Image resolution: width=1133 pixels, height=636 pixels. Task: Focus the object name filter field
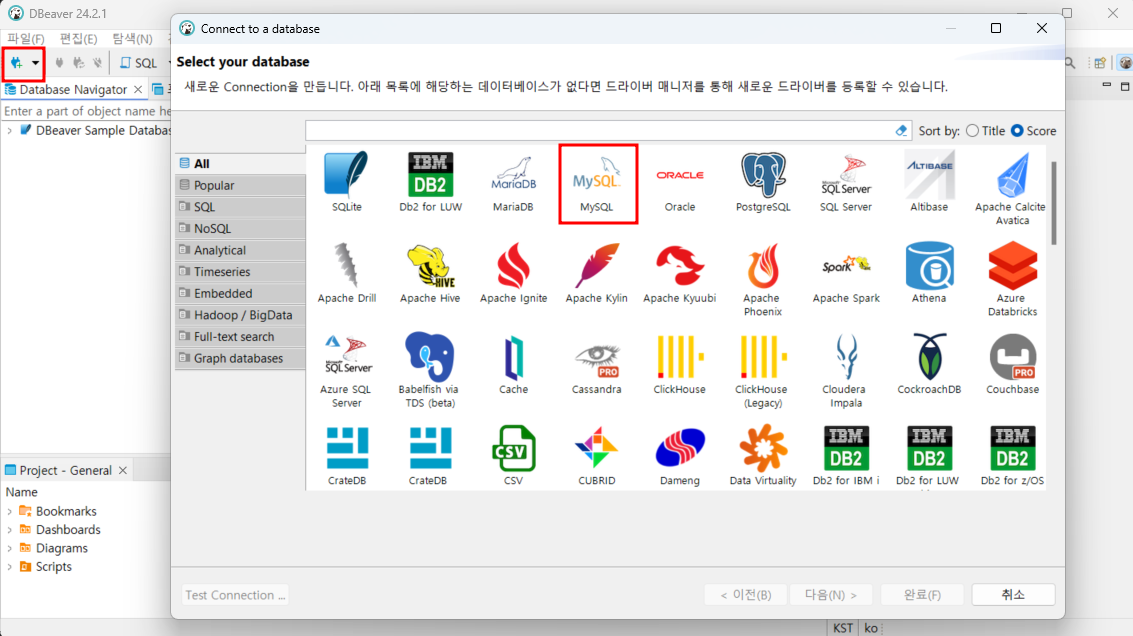[87, 111]
